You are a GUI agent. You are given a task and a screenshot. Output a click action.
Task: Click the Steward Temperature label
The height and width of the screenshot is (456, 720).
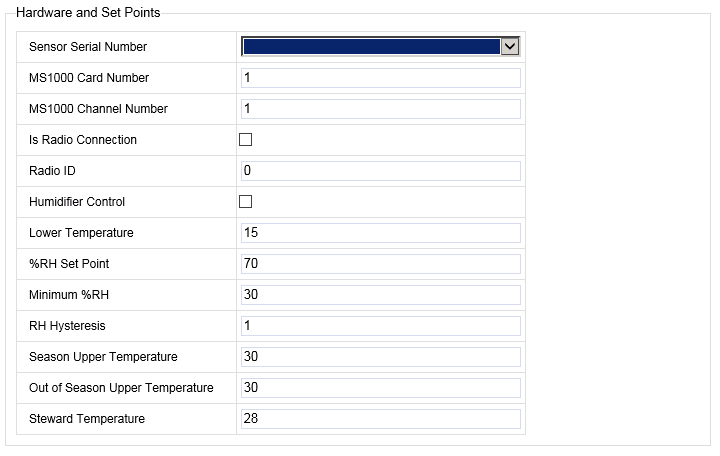tap(87, 419)
